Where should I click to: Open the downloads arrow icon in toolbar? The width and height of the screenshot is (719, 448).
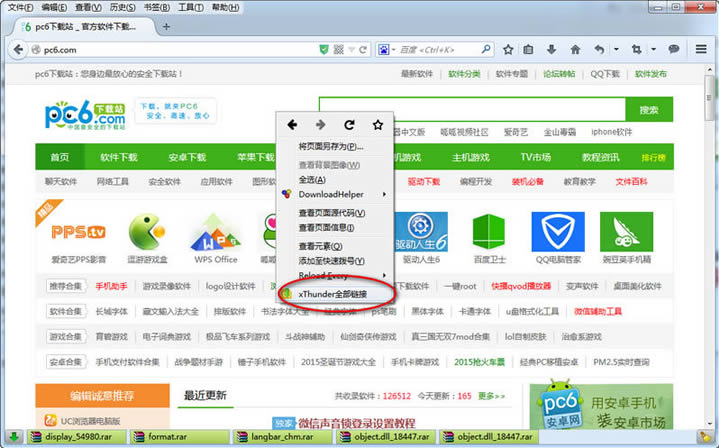coord(552,50)
